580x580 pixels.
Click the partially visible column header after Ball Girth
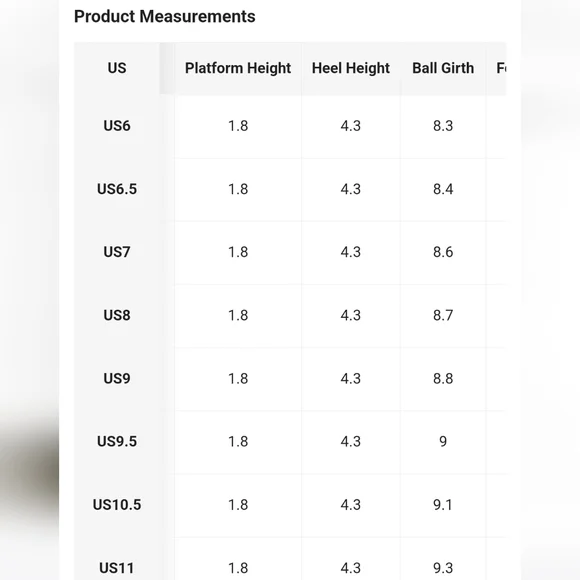[501, 68]
